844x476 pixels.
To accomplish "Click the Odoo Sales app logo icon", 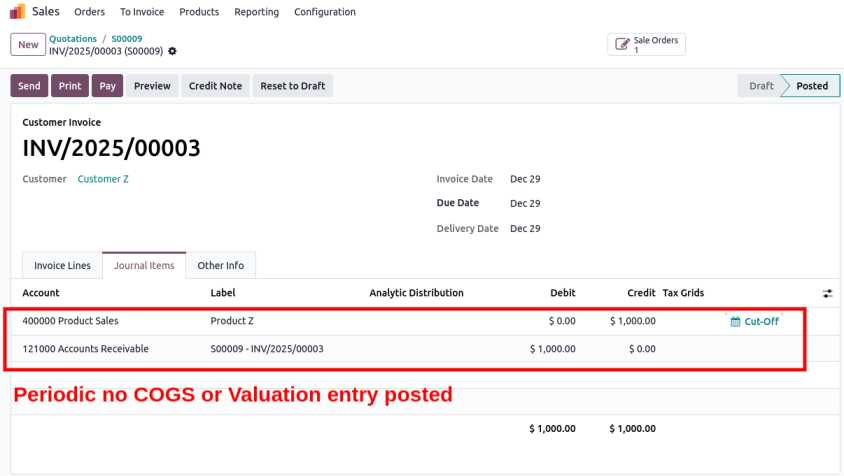I will [x=17, y=12].
